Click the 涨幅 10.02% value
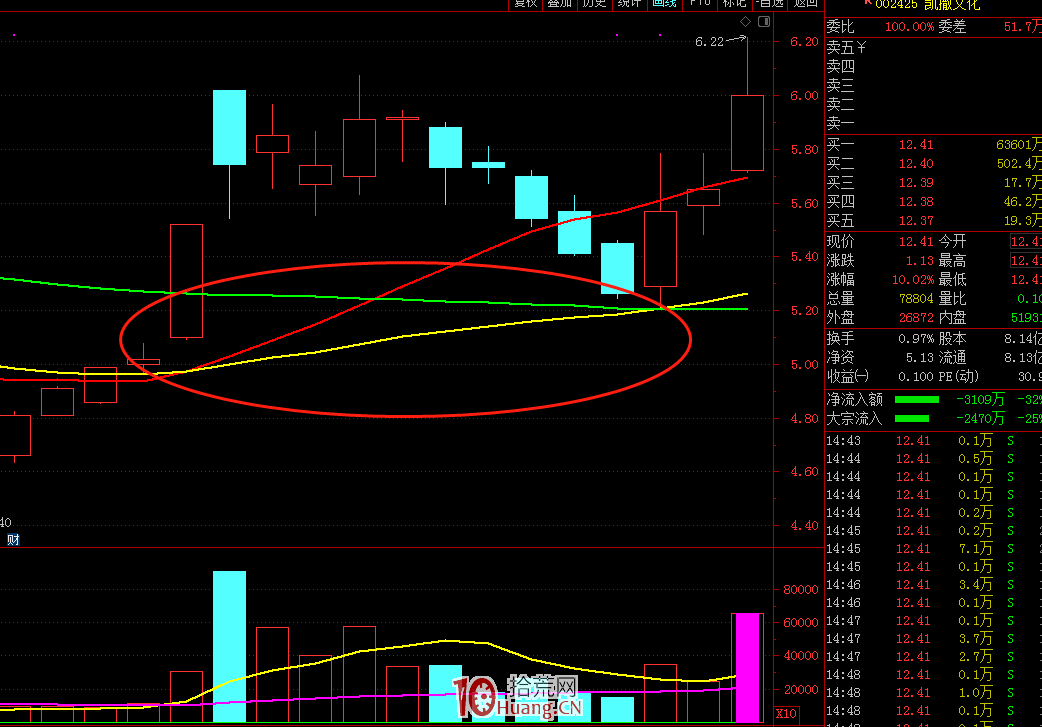 (912, 280)
